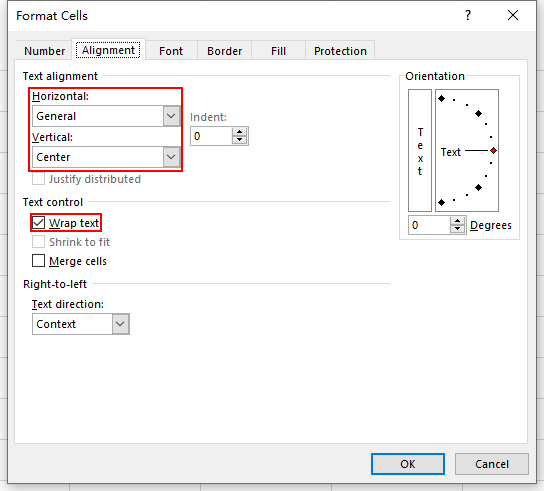Increase Degrees using up spinner arrow
The image size is (544, 491).
(458, 221)
